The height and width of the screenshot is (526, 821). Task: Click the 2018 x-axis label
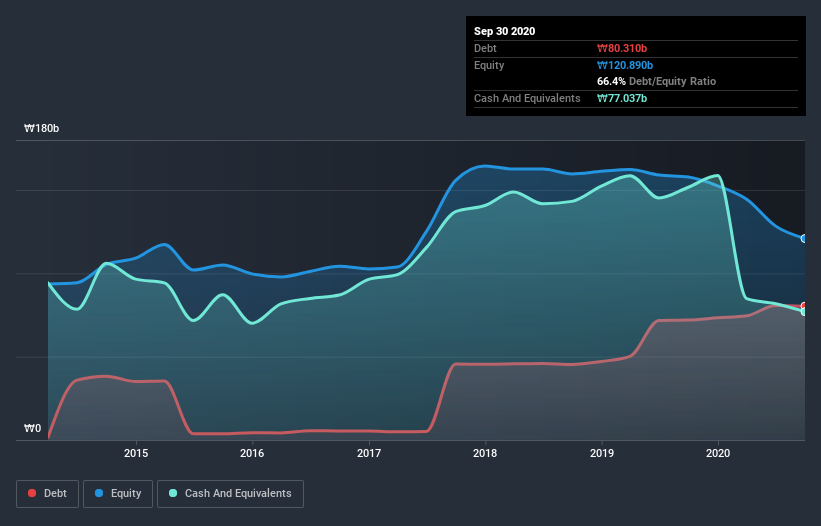tap(485, 453)
